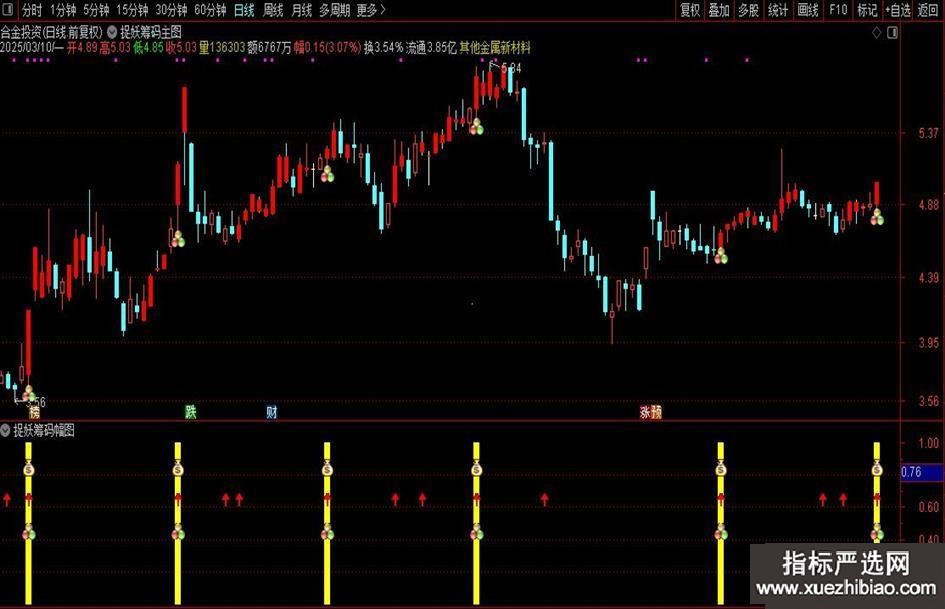Click the 预 forecast event marker
This screenshot has height=609, width=945.
tap(656, 412)
